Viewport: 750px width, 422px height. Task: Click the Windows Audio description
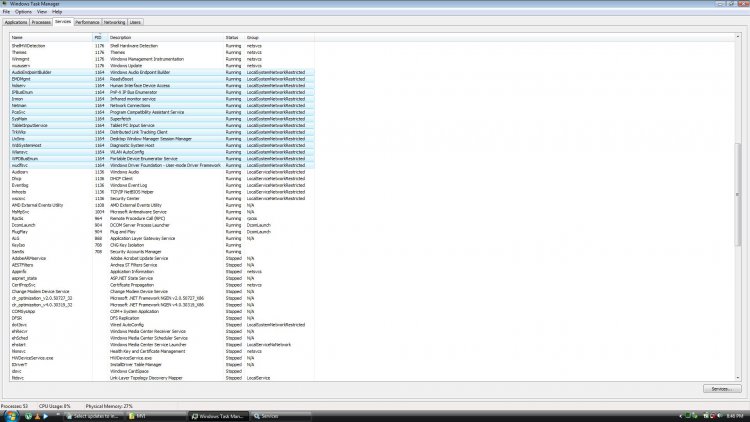(x=124, y=172)
